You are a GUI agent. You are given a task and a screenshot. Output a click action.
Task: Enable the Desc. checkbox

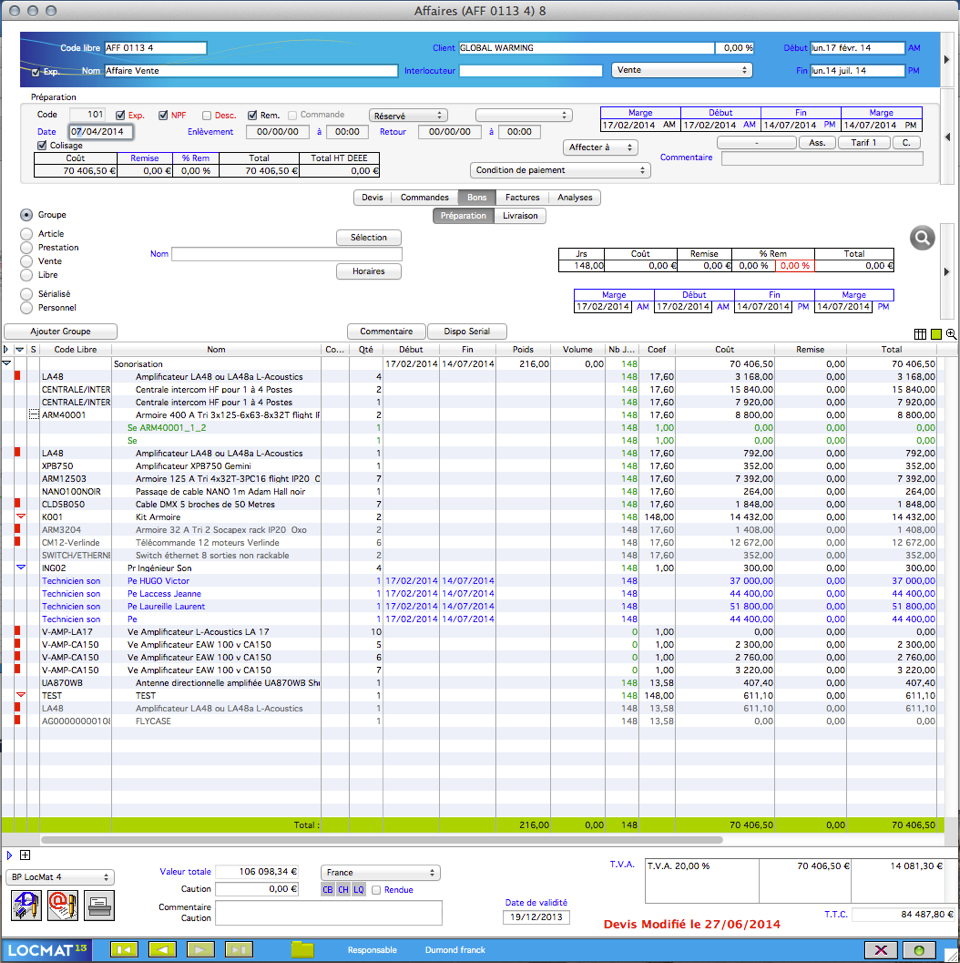[207, 115]
